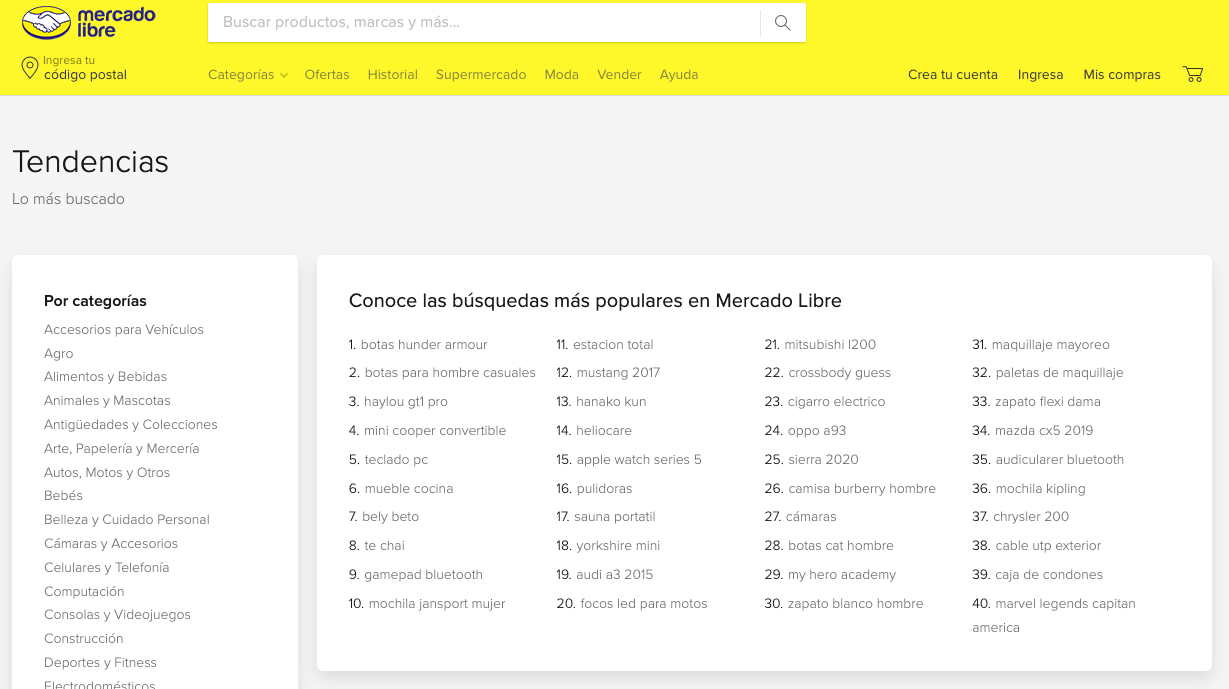Select trend 'pulidoras'
The height and width of the screenshot is (689, 1229).
tap(604, 489)
